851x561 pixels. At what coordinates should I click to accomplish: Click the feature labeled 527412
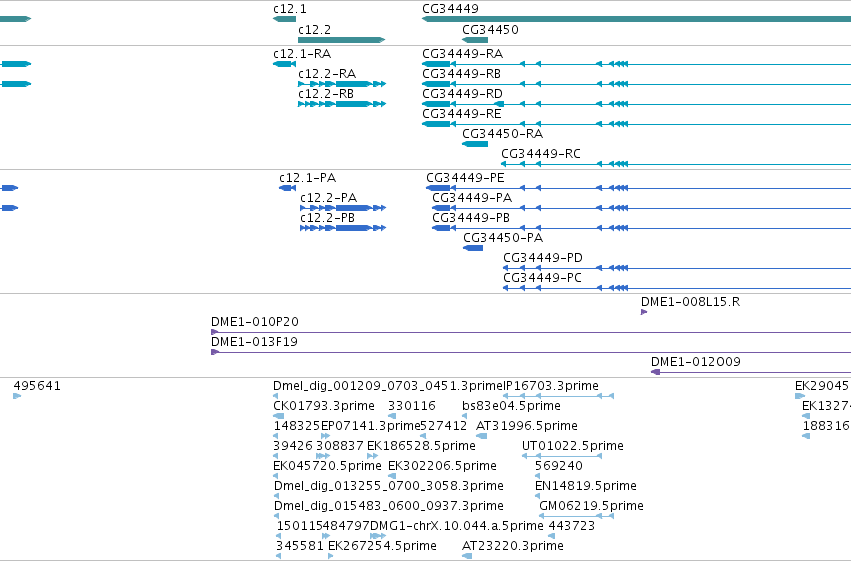(x=423, y=436)
